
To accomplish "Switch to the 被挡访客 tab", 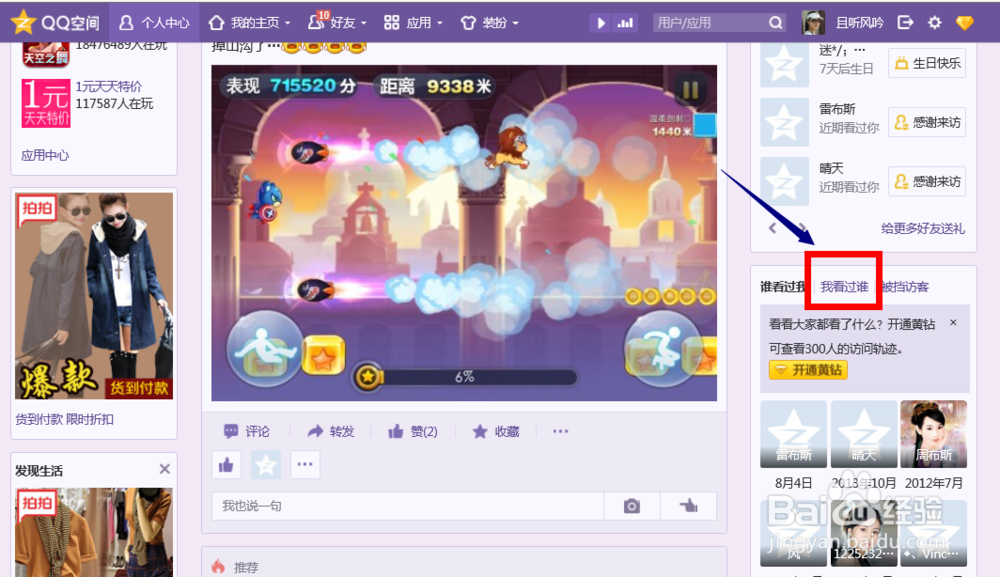I will [905, 287].
